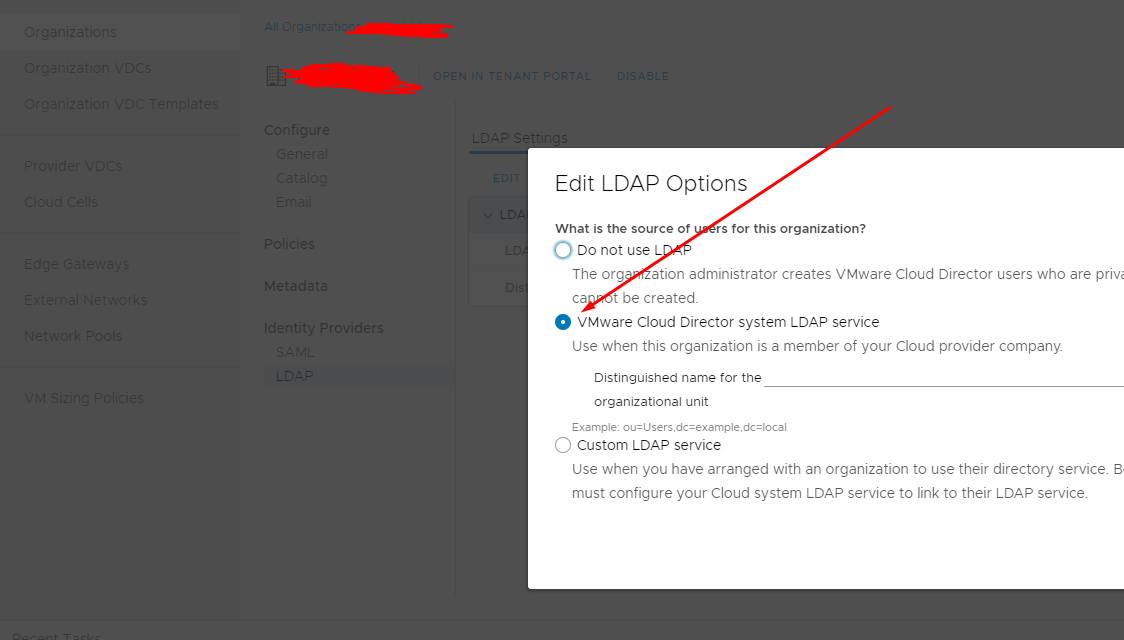Open External Networks in sidebar

point(85,300)
